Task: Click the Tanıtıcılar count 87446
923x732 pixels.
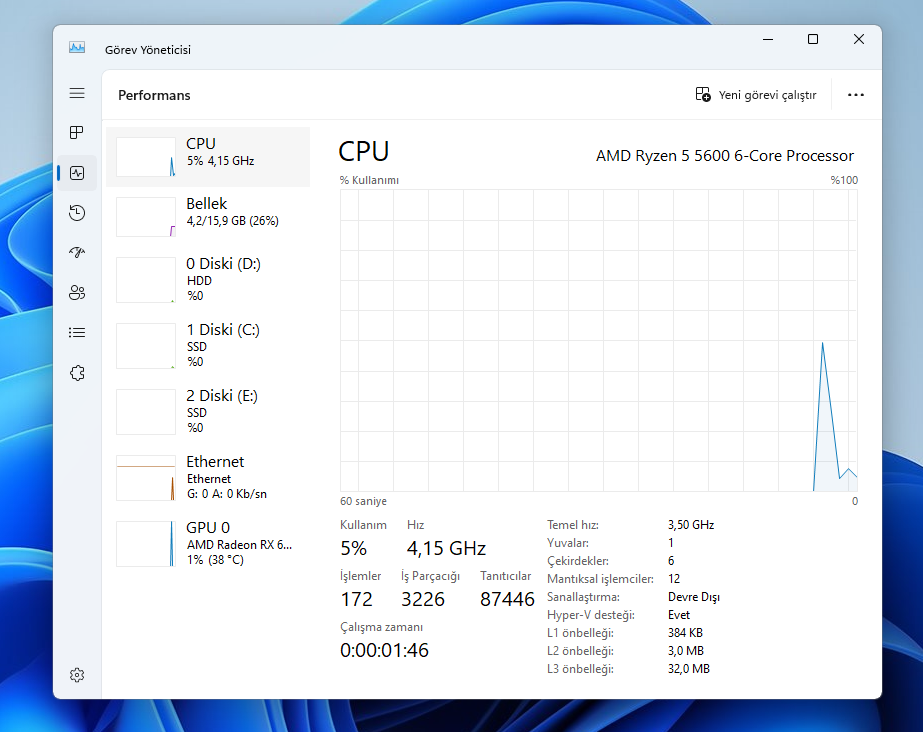Action: coord(507,599)
